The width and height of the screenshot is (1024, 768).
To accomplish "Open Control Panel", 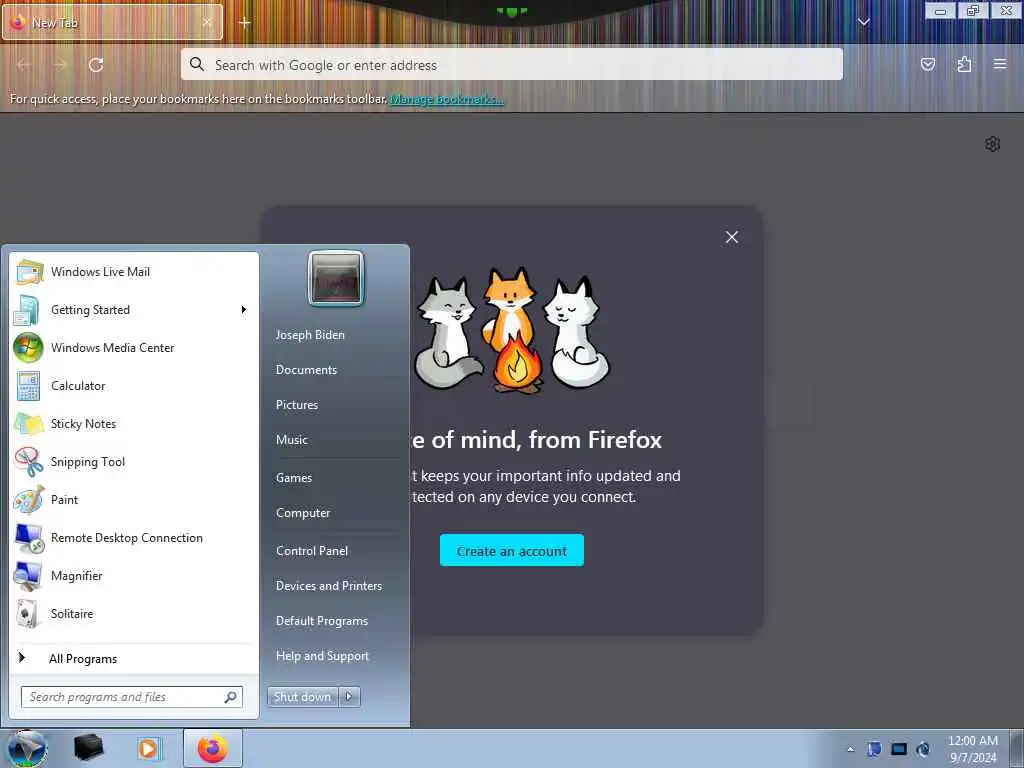I will 312,551.
